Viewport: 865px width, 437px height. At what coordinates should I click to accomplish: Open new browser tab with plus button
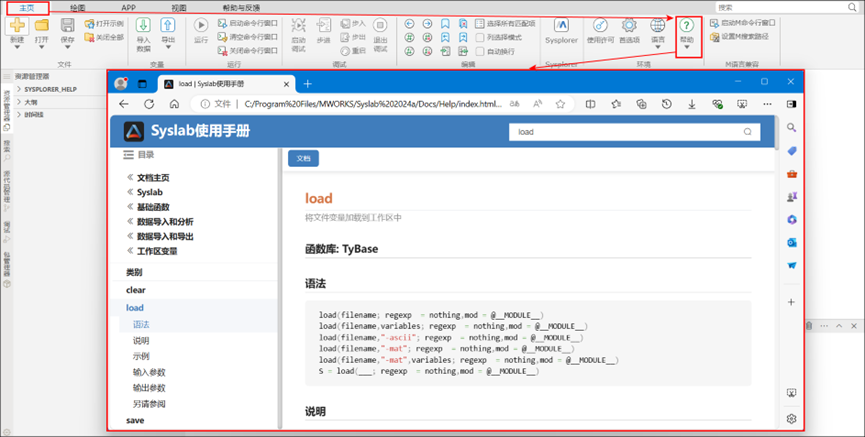[308, 84]
